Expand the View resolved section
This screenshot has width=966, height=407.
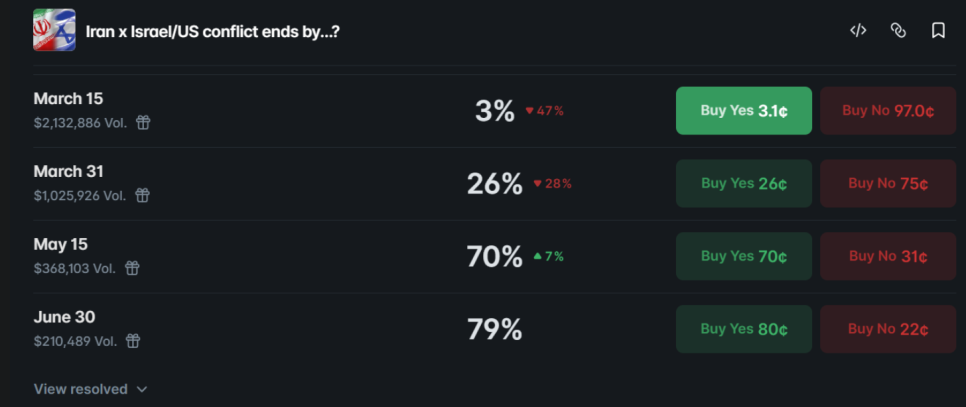[x=90, y=389]
